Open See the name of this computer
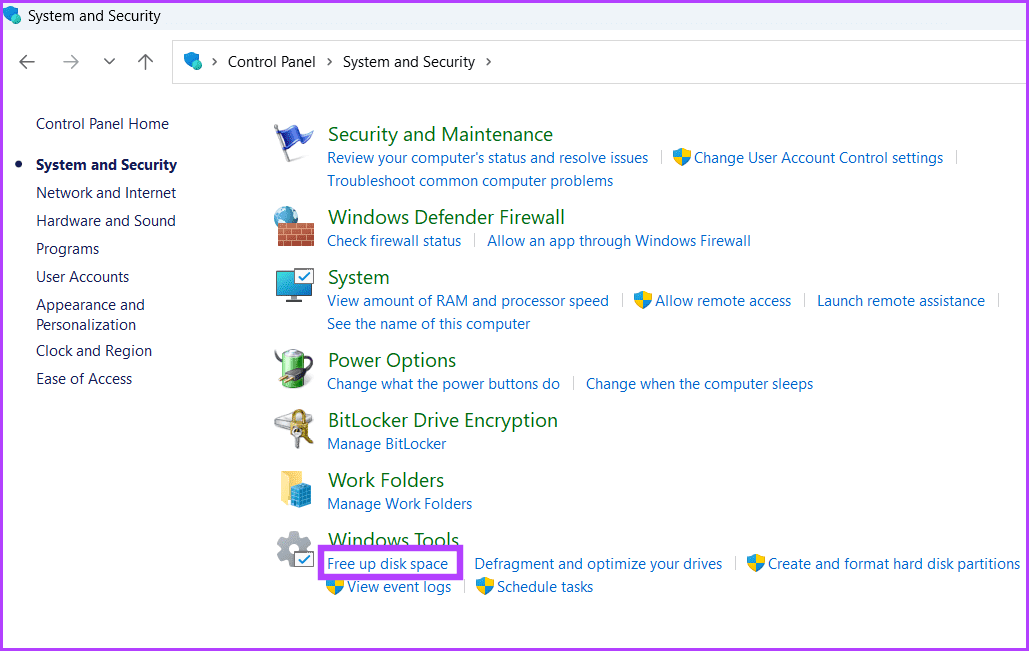 click(x=429, y=324)
